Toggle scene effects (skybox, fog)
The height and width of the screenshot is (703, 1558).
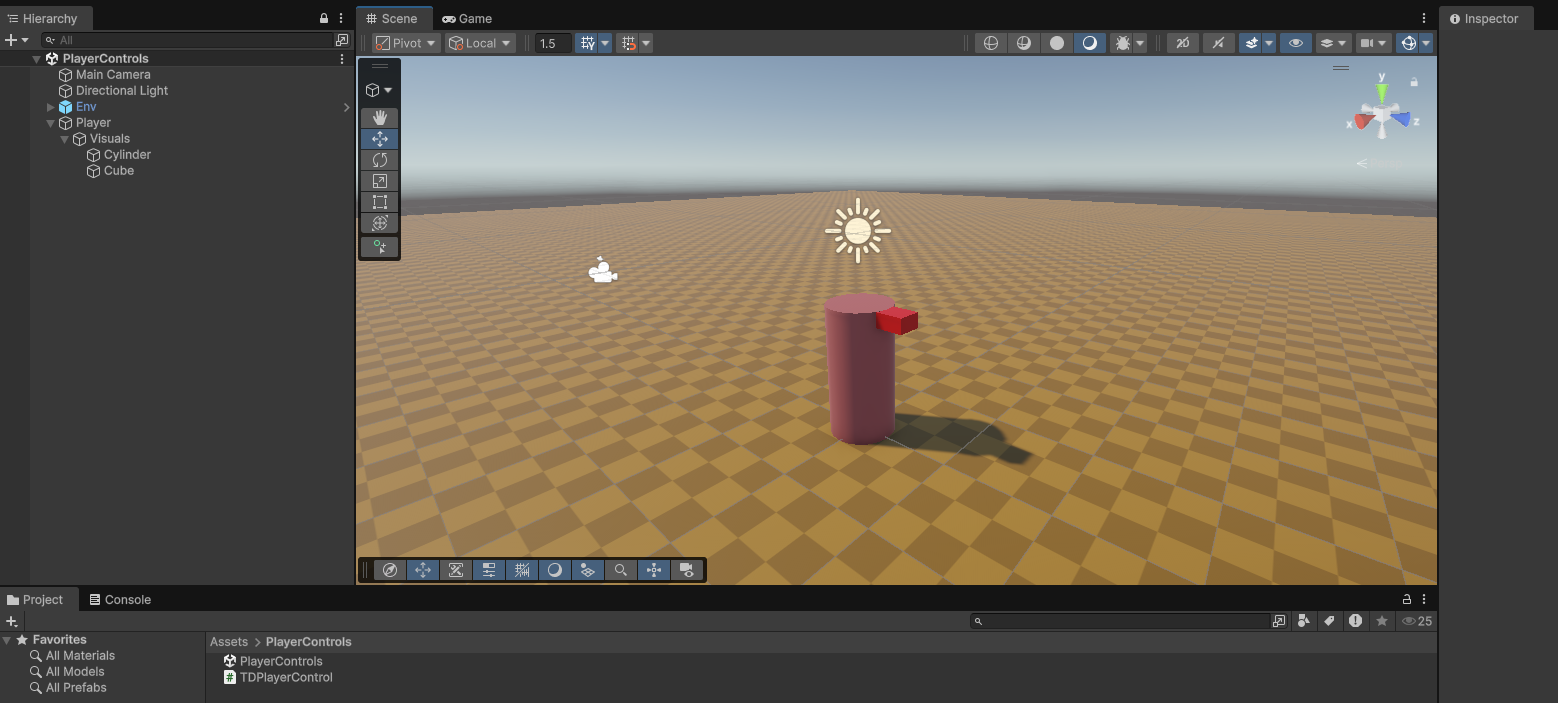1250,43
